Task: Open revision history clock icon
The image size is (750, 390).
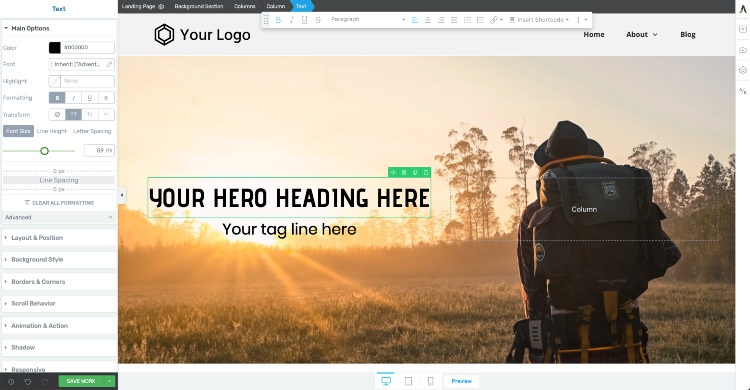Action: [x=11, y=381]
